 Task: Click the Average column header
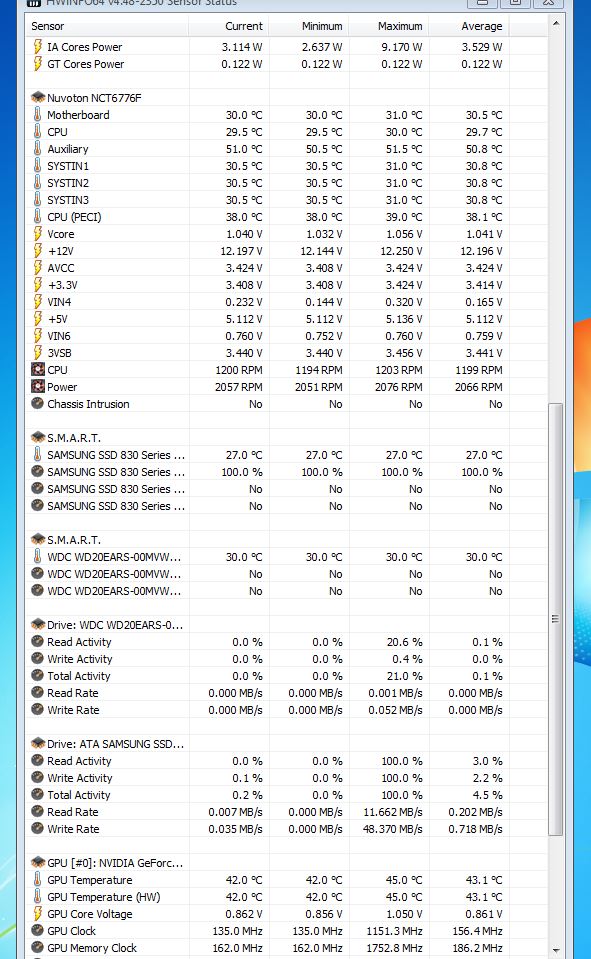coord(469,26)
